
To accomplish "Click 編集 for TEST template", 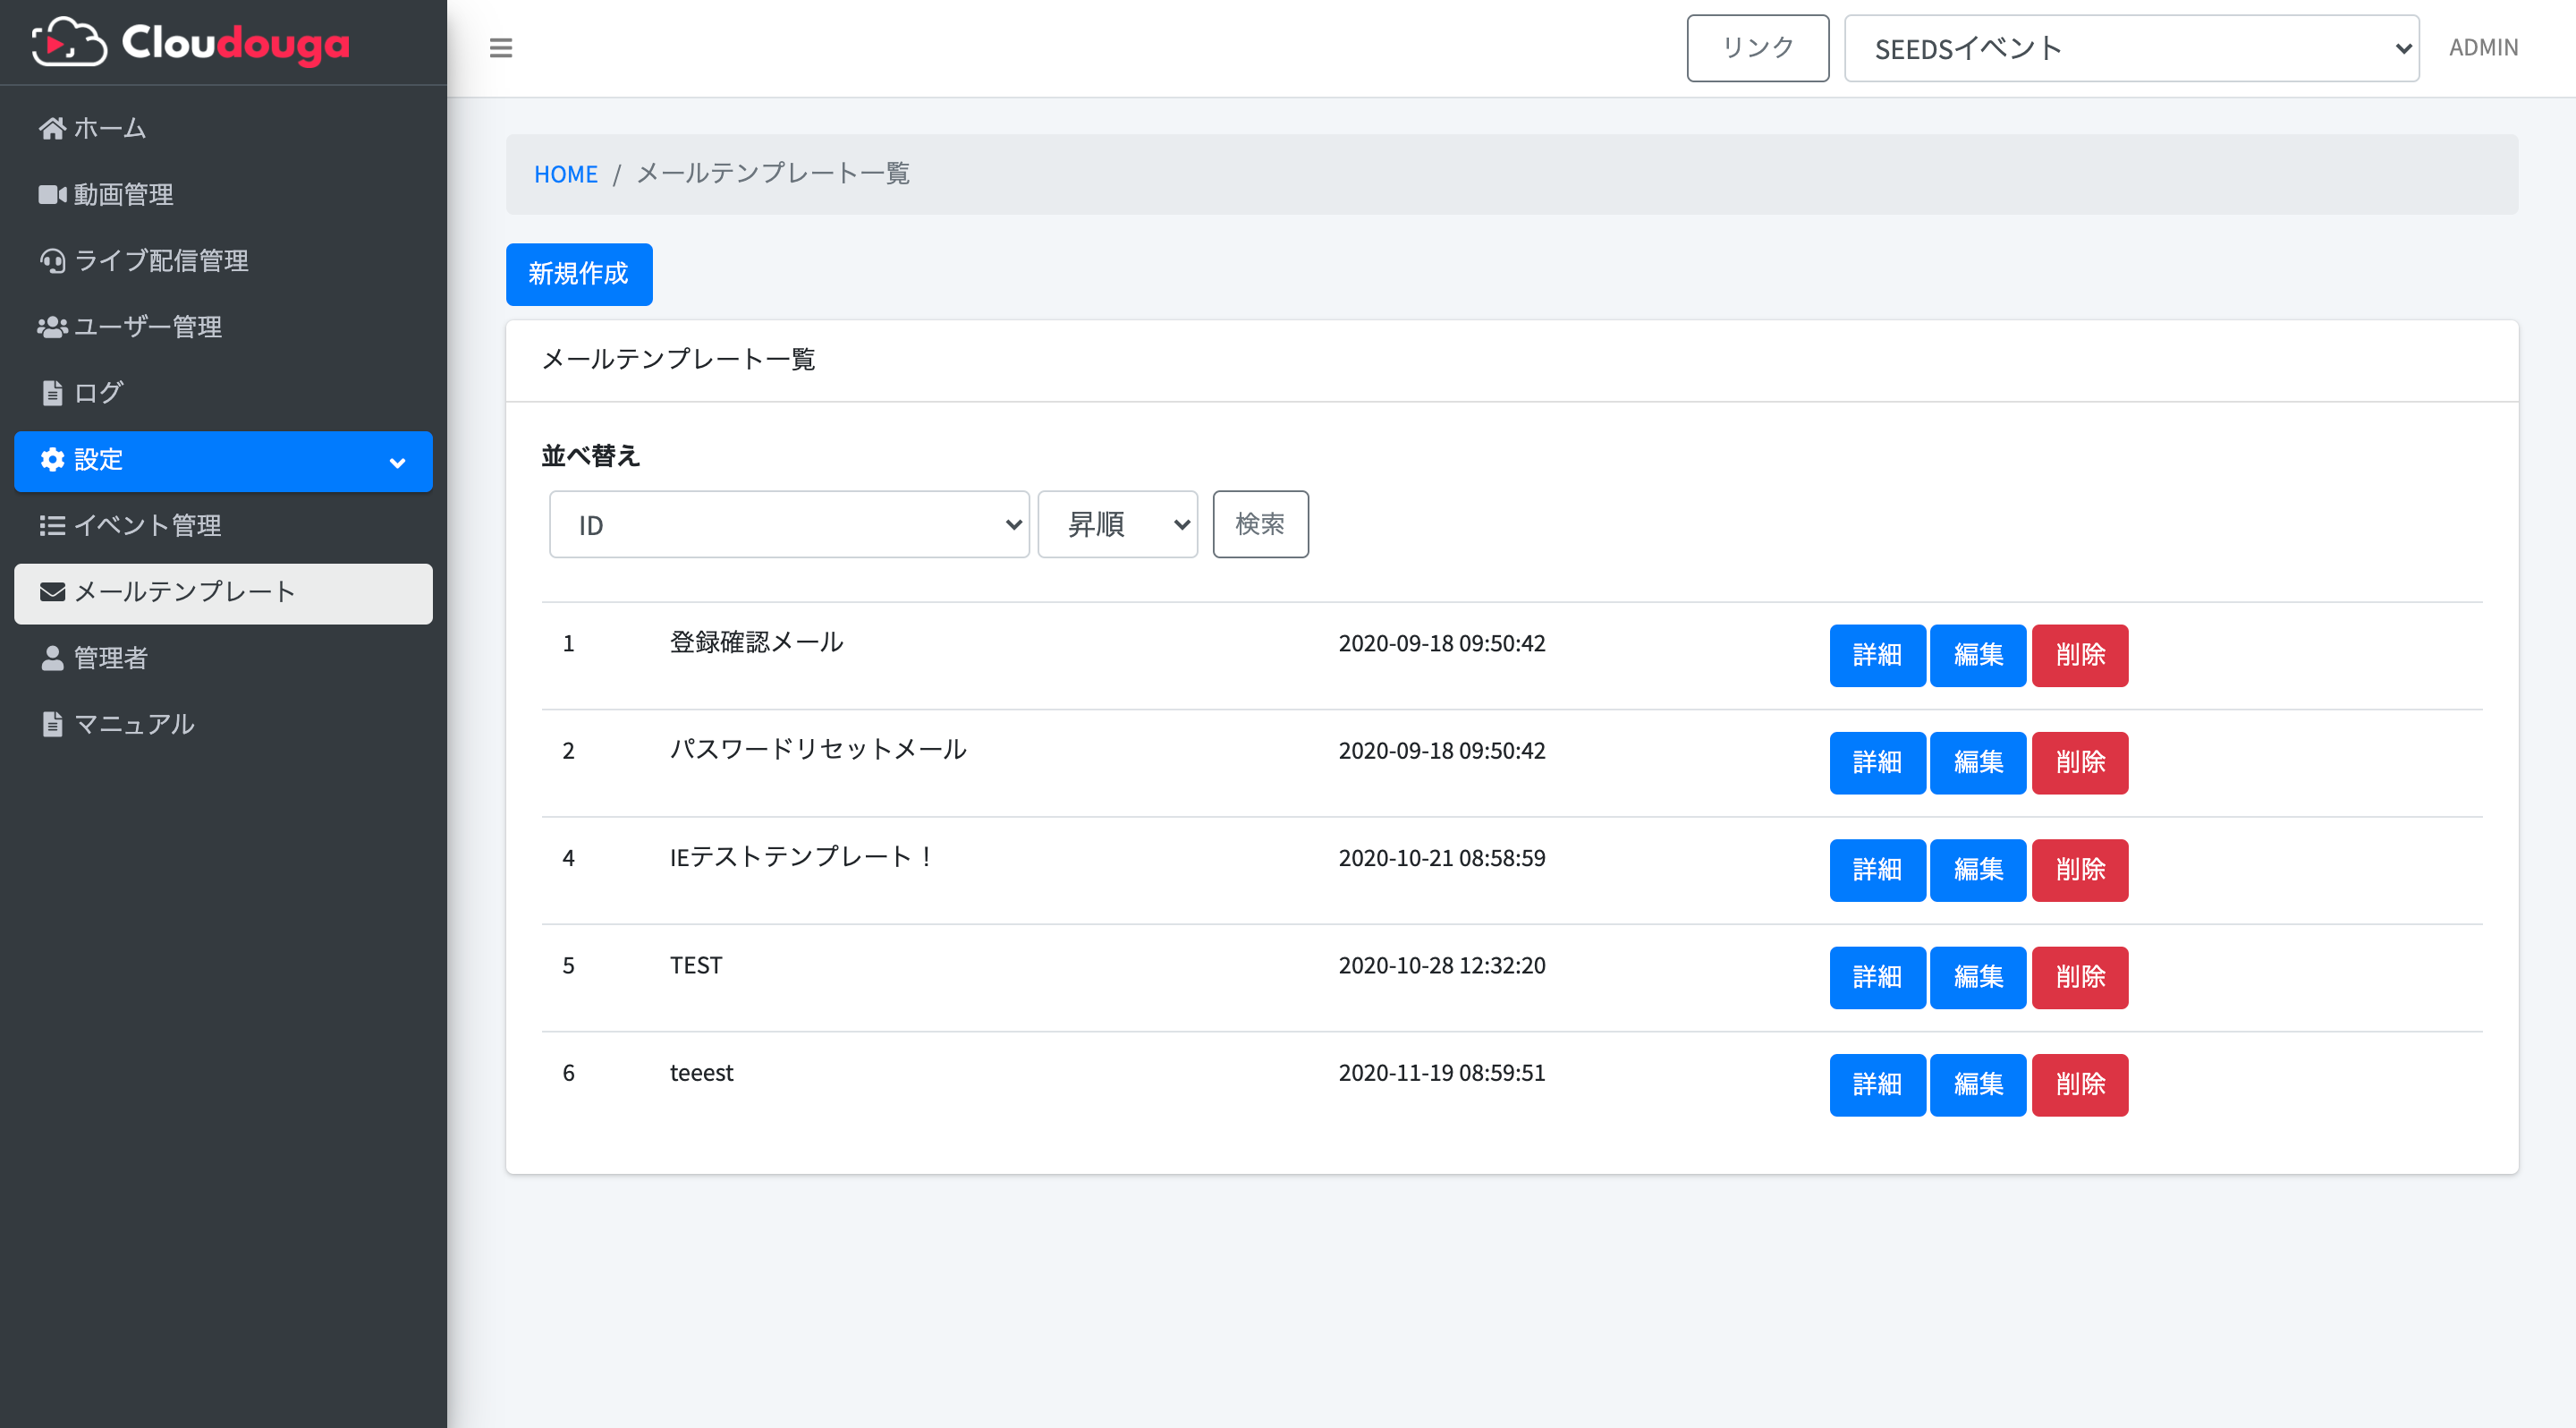I will 1978,978.
